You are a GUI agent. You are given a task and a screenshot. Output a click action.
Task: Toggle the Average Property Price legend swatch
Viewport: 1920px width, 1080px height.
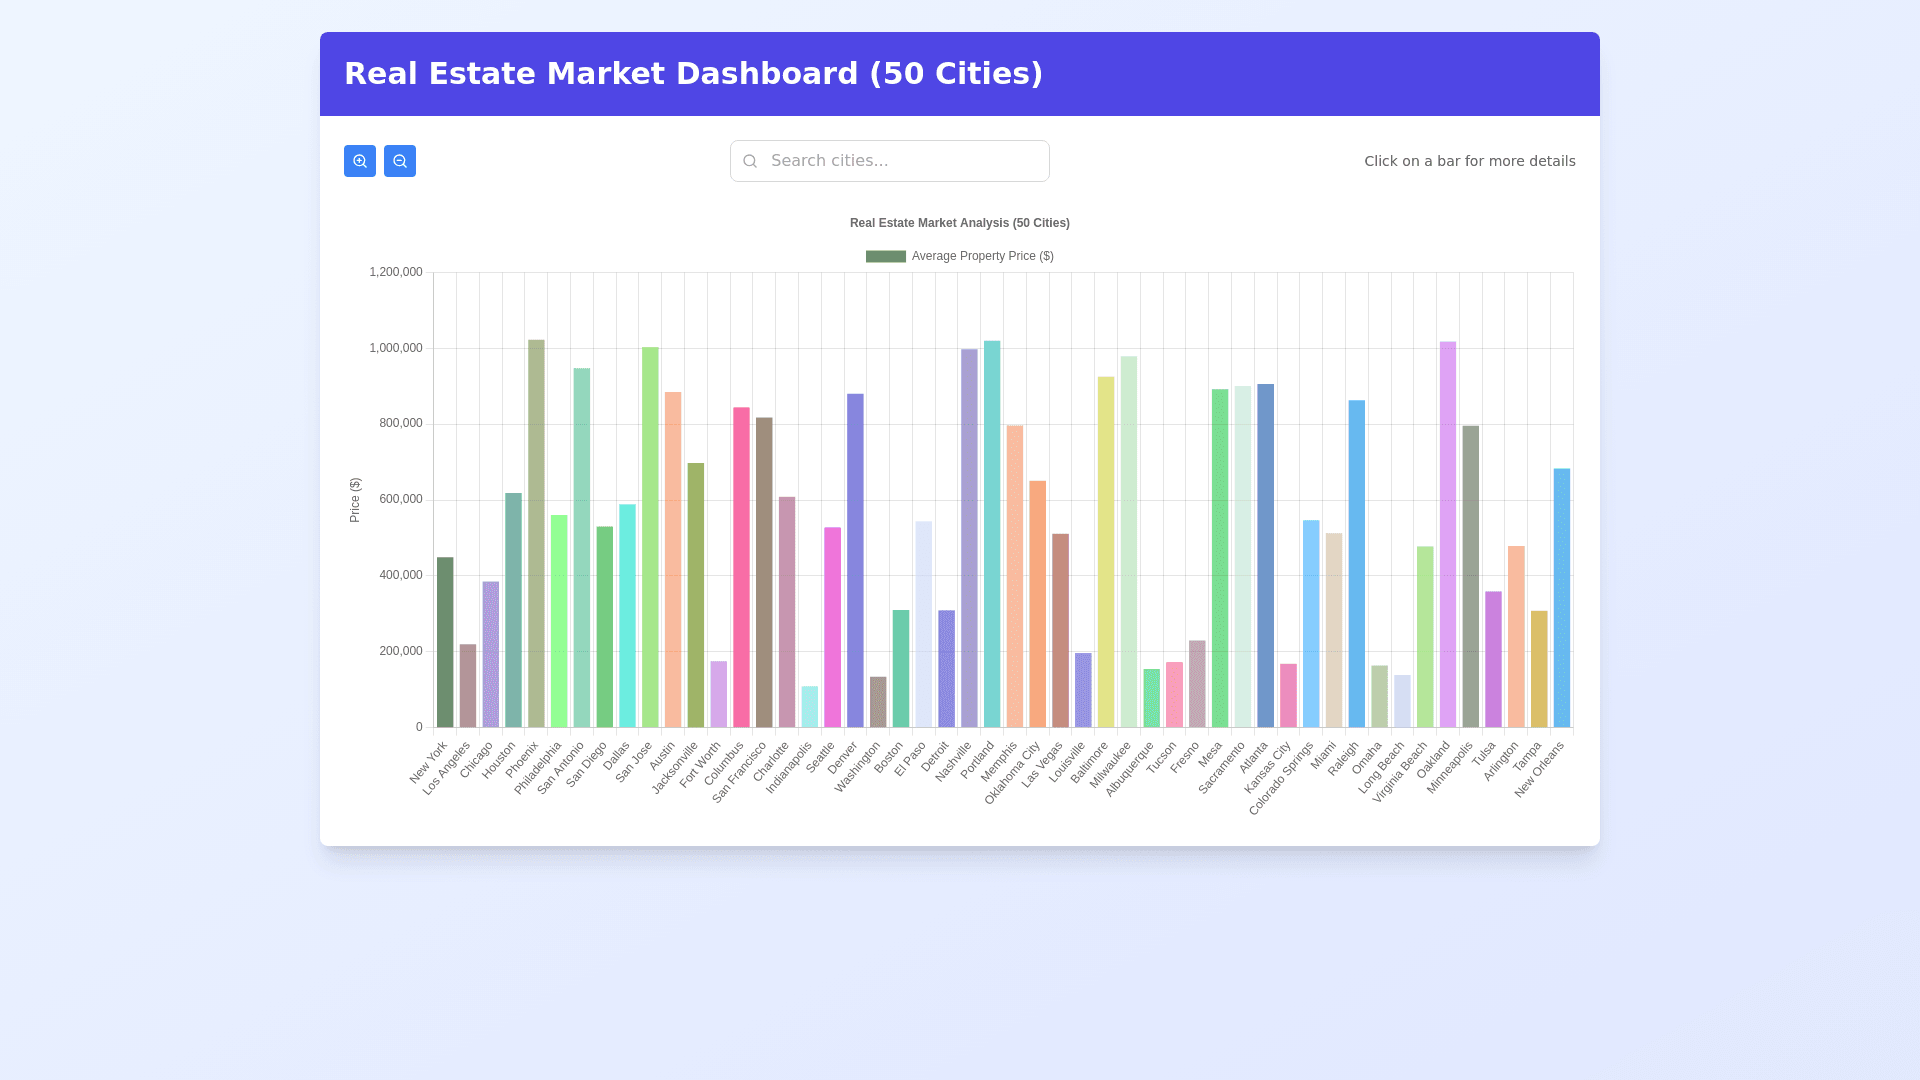[885, 256]
